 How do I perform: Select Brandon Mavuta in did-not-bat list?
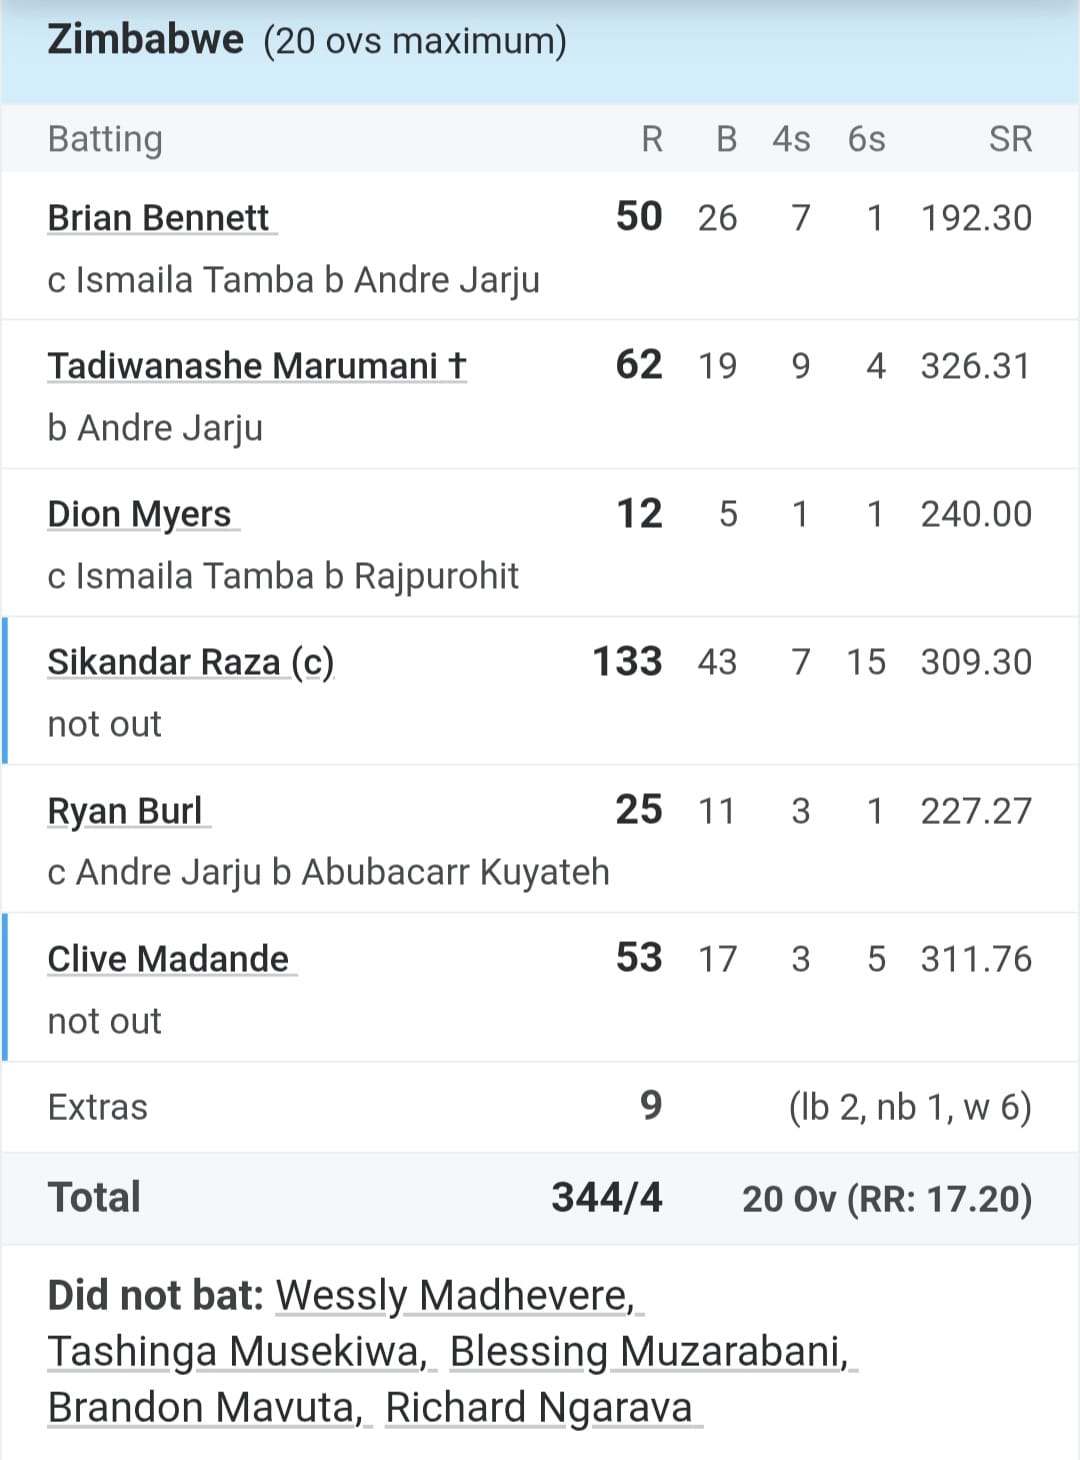click(x=205, y=1407)
